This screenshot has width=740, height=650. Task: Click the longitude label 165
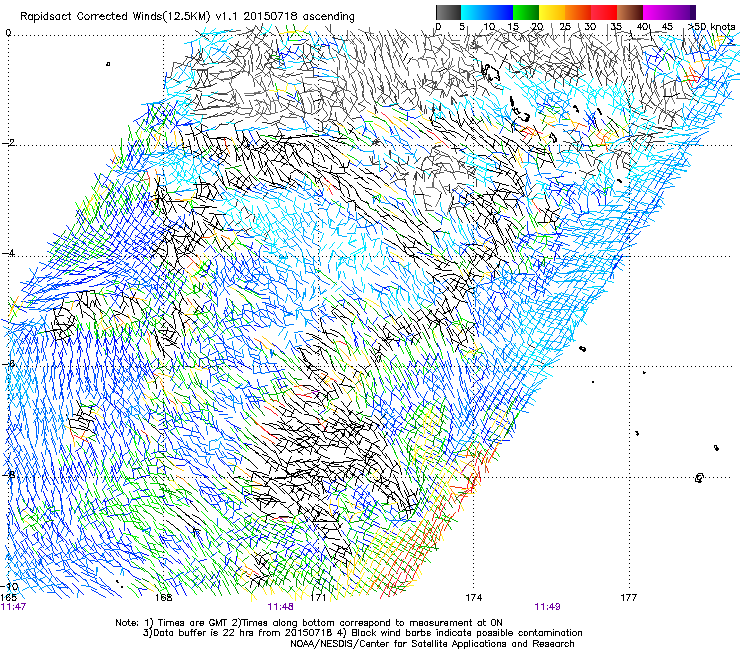(9, 597)
